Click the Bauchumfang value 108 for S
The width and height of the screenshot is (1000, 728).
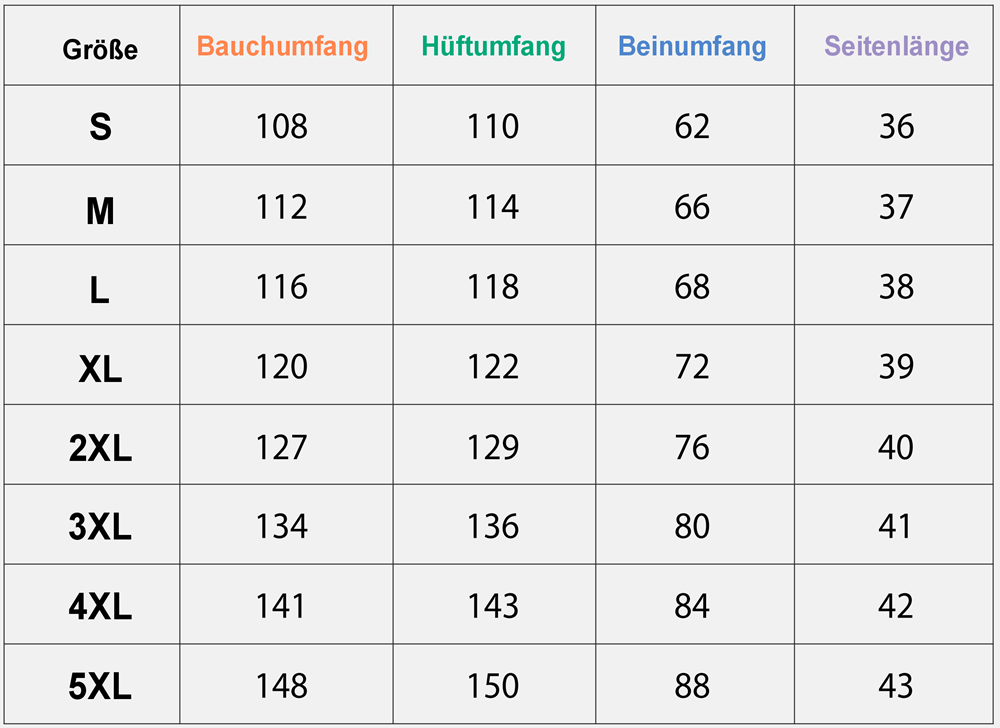click(x=282, y=127)
